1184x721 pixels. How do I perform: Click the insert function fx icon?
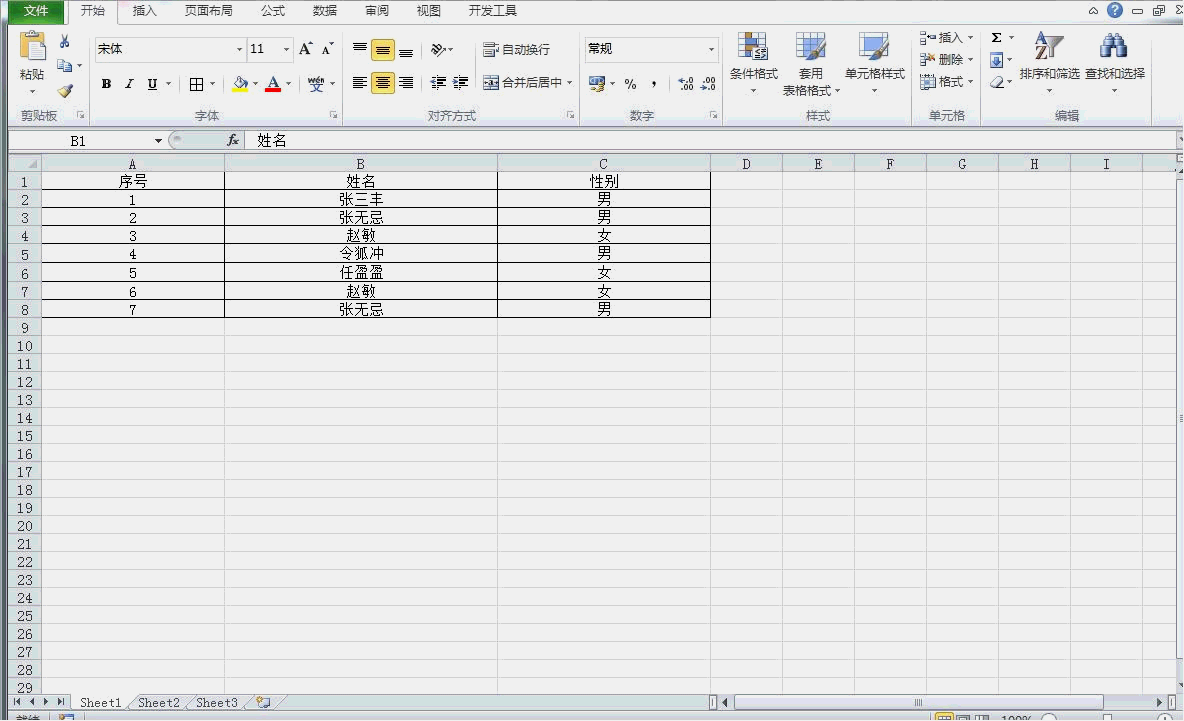click(233, 141)
